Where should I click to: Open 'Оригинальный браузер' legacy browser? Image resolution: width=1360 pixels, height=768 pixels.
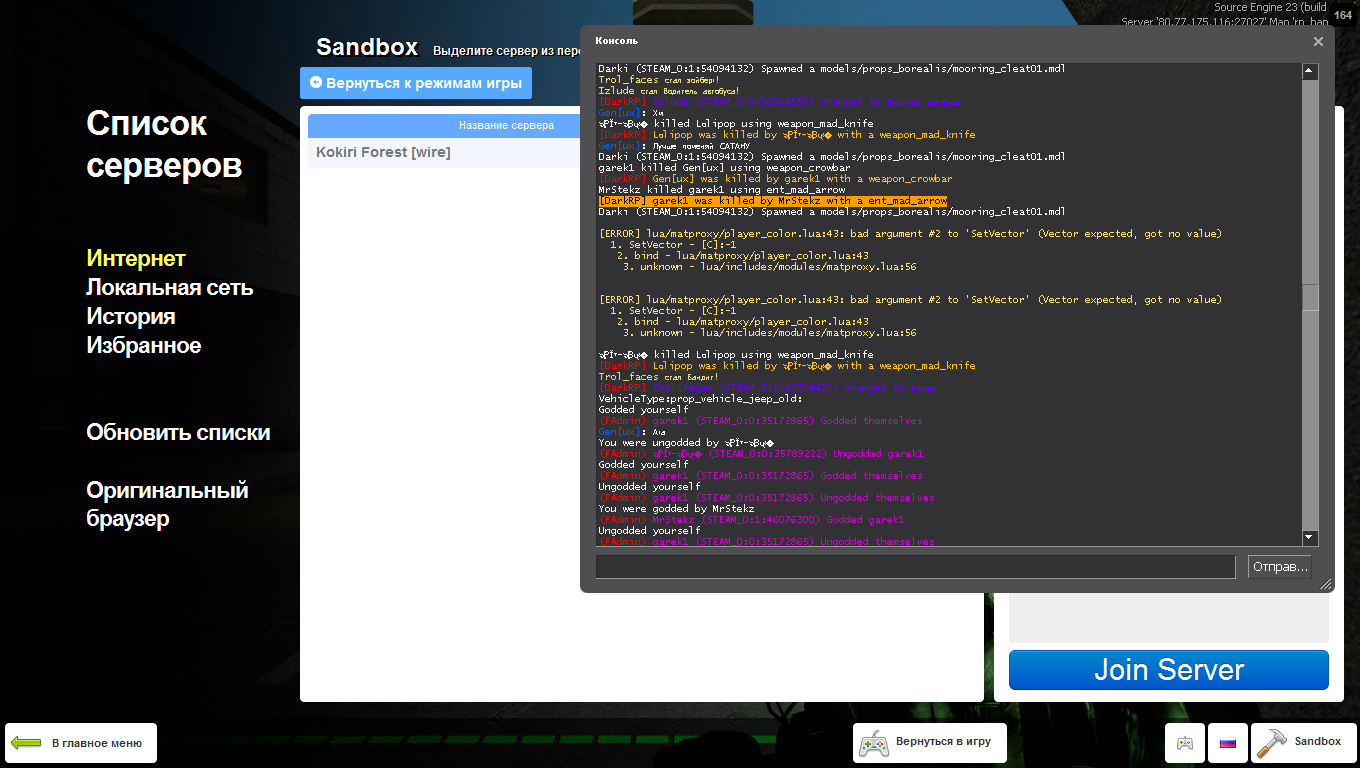167,504
